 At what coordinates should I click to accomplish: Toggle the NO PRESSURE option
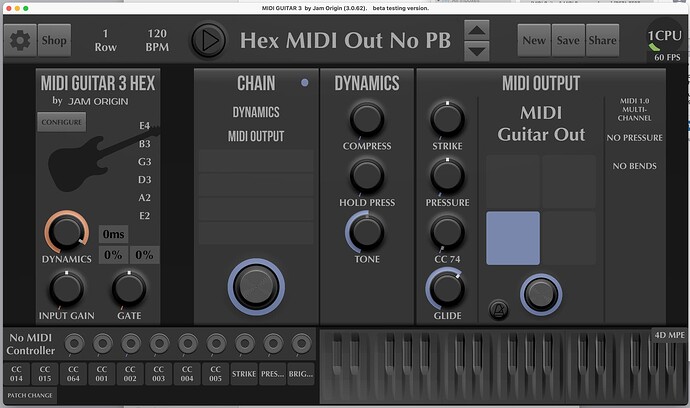pos(635,138)
